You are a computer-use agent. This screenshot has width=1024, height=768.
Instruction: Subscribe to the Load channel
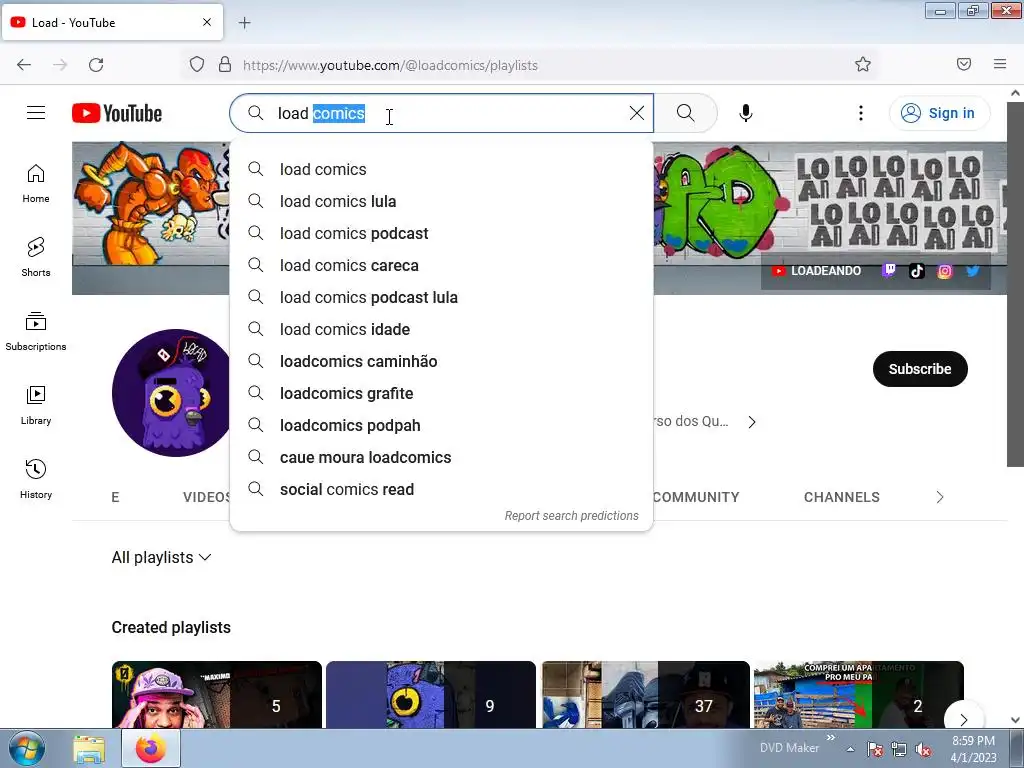[920, 369]
